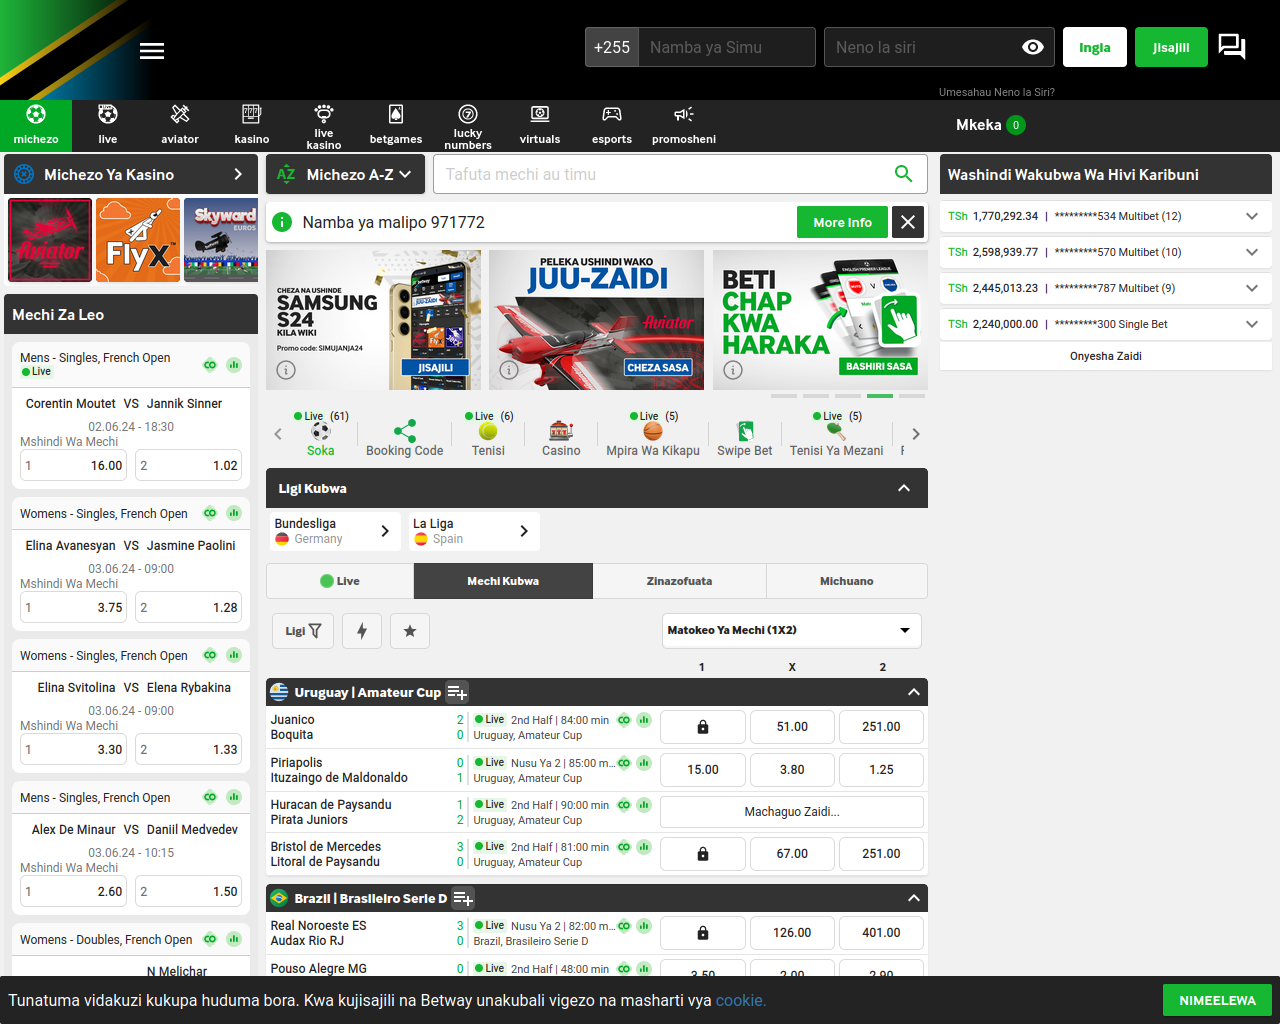Viewport: 1280px width, 1024px height.
Task: Open the Michezo A-Z dropdown
Action: pyautogui.click(x=346, y=174)
